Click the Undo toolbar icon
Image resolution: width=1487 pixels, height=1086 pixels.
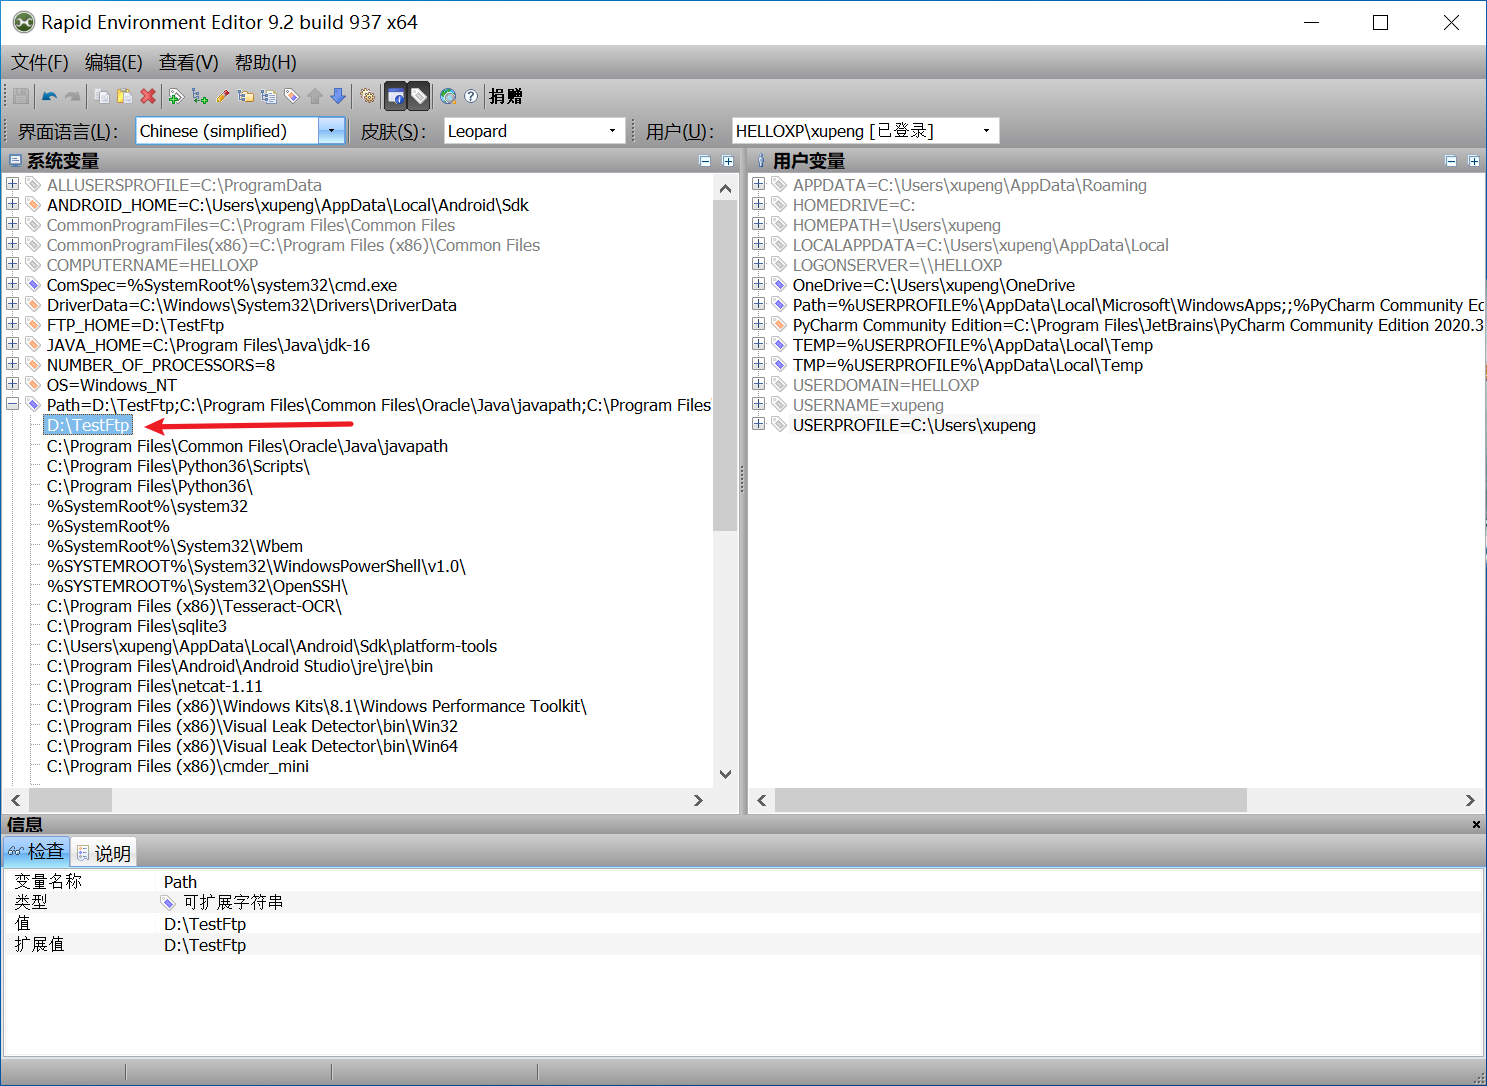(x=50, y=95)
